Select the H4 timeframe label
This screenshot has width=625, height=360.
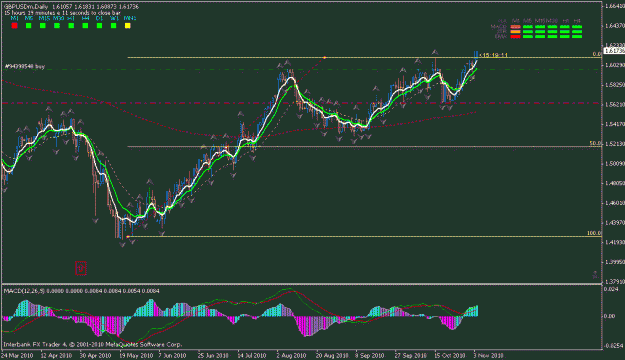pos(85,18)
